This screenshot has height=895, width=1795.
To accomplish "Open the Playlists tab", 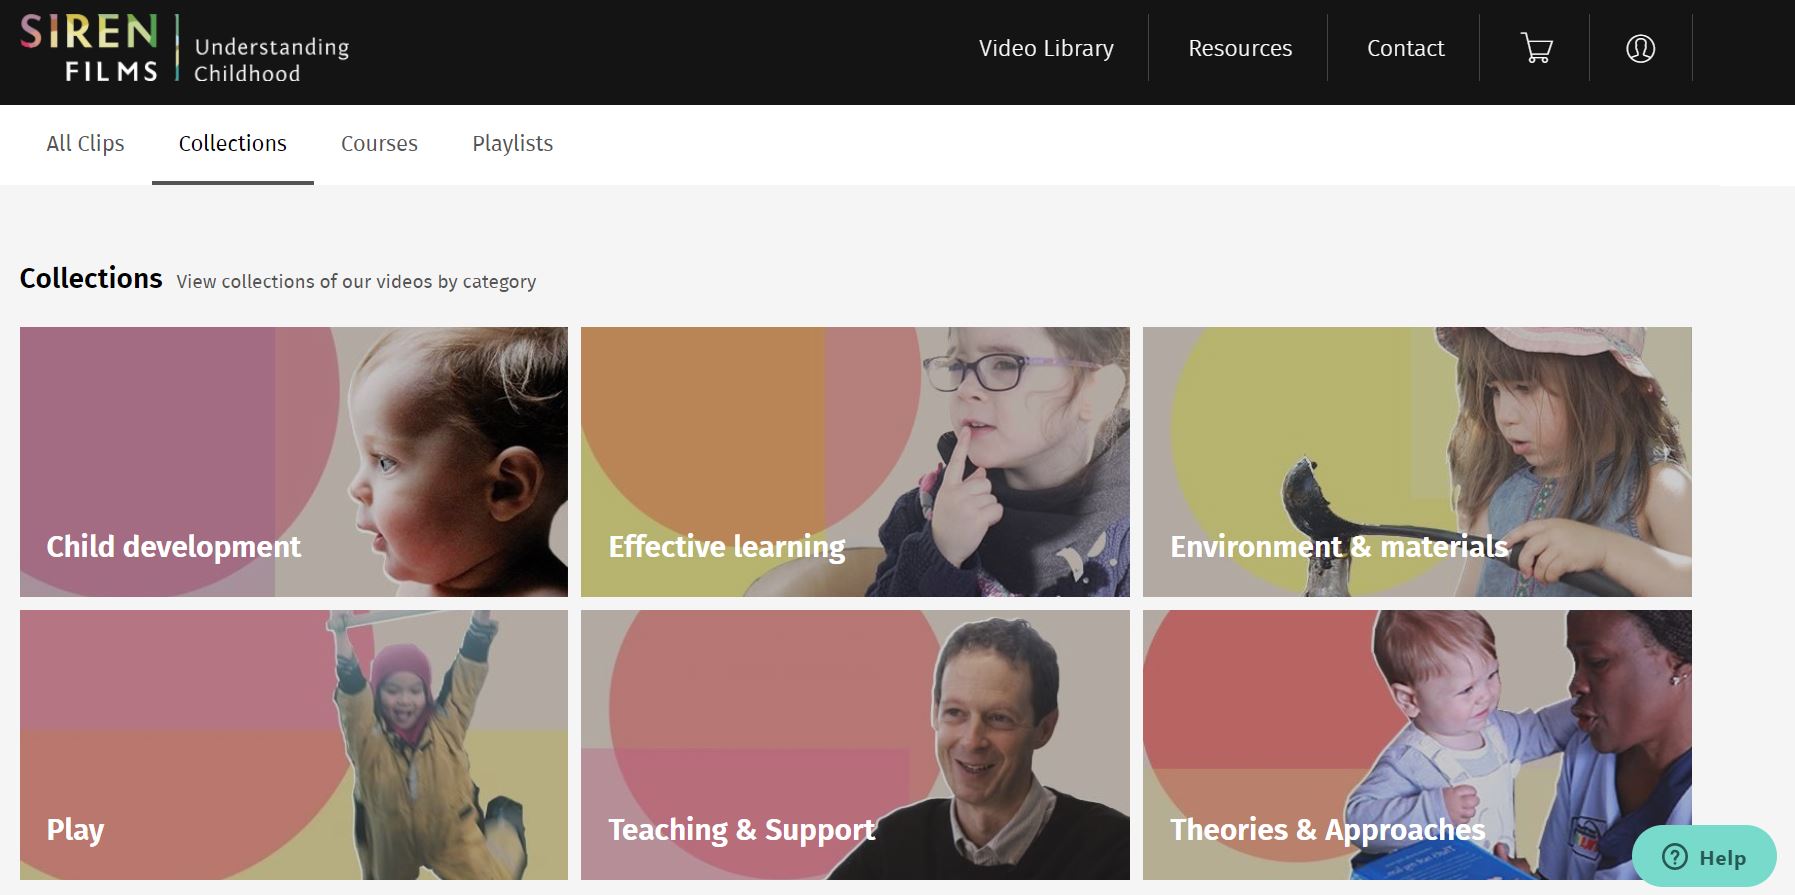I will click(x=512, y=143).
